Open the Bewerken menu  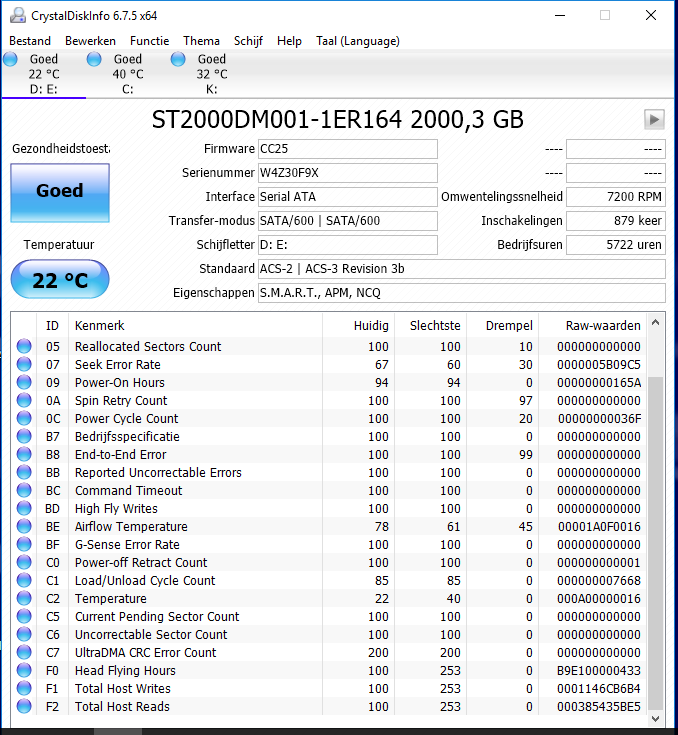pyautogui.click(x=90, y=41)
